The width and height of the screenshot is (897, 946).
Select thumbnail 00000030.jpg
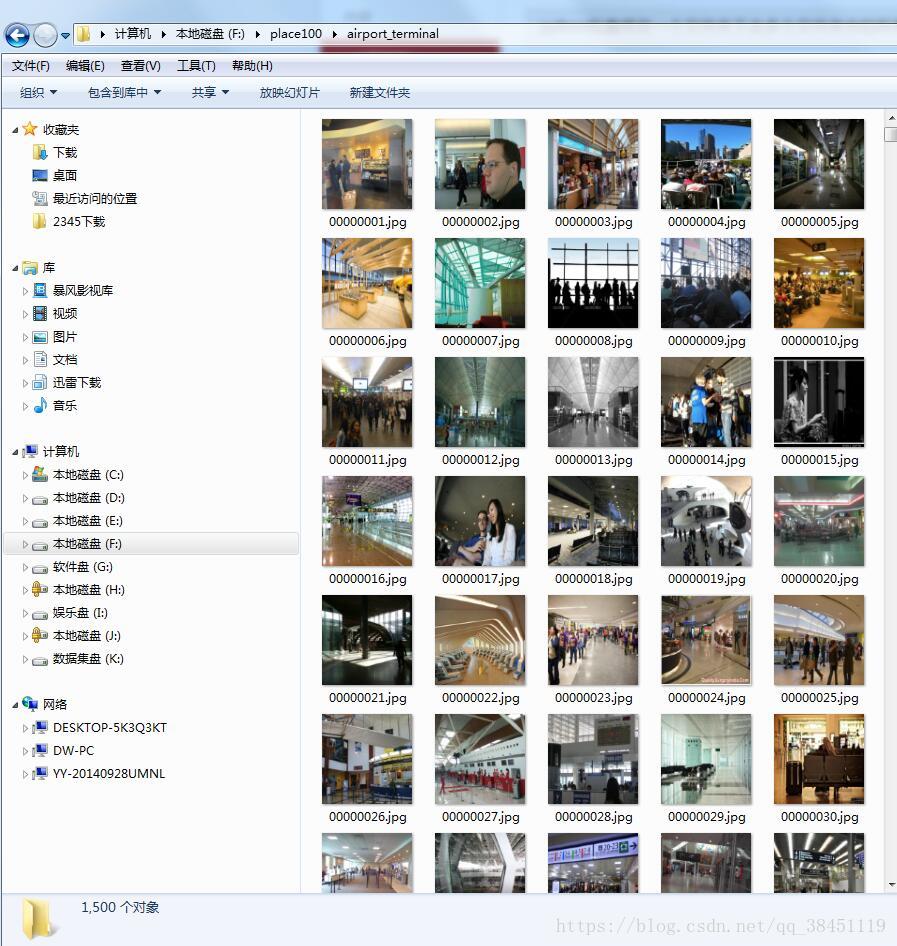click(x=819, y=759)
